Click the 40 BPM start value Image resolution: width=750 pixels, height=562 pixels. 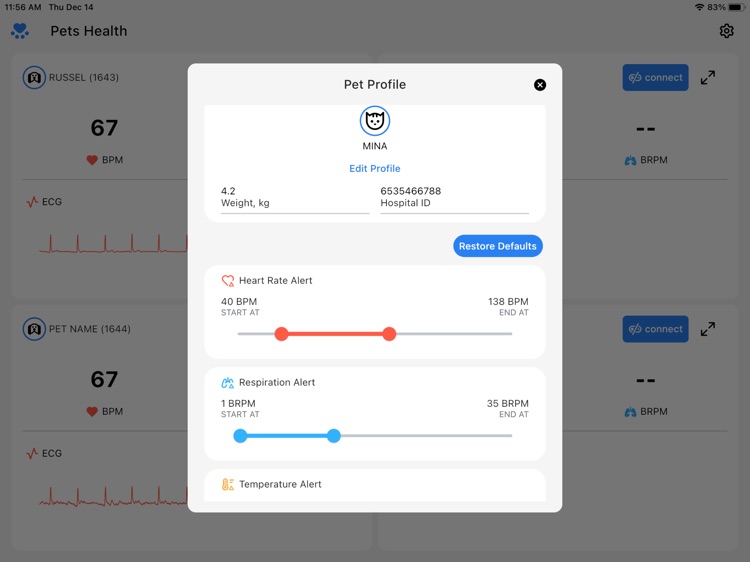pyautogui.click(x=239, y=302)
